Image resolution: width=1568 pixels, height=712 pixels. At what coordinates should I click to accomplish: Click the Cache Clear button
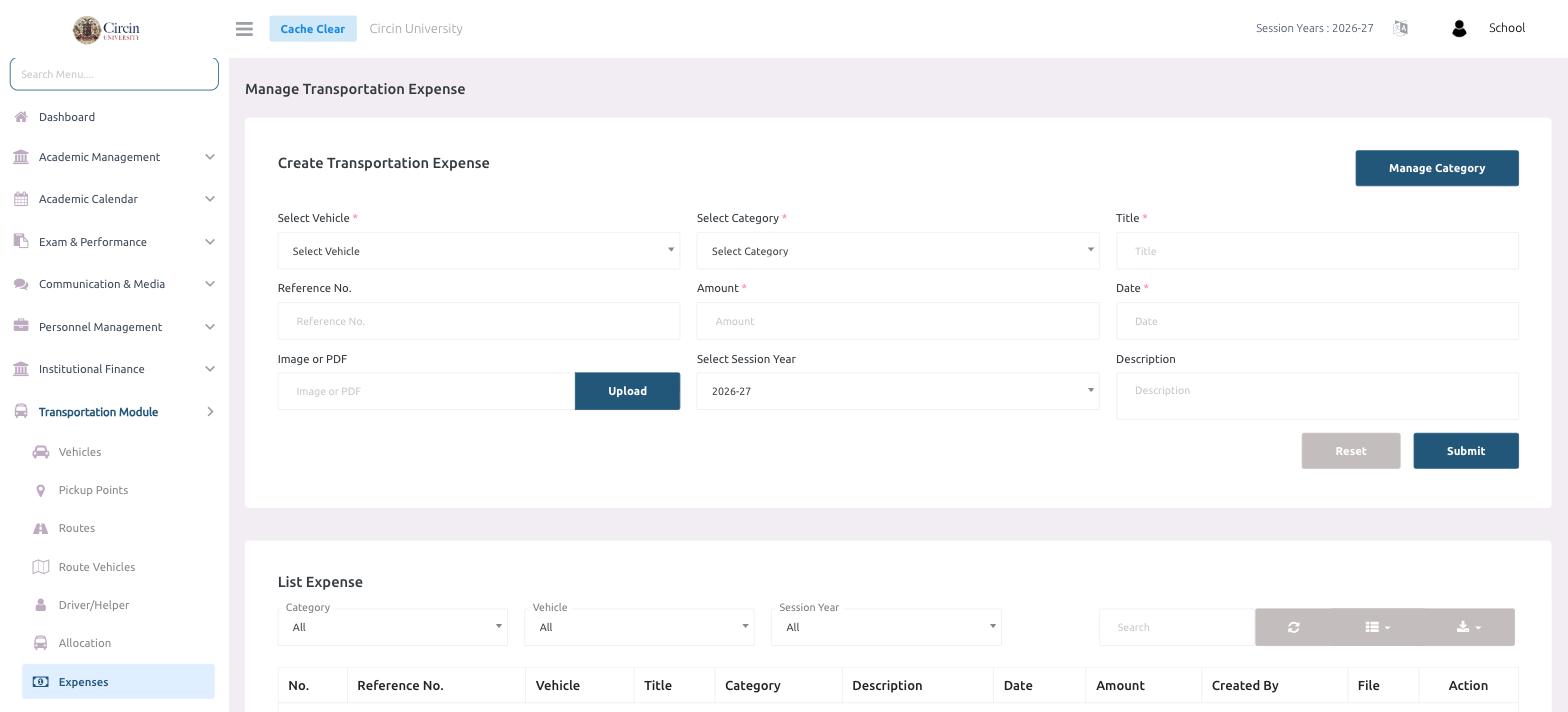click(x=313, y=29)
